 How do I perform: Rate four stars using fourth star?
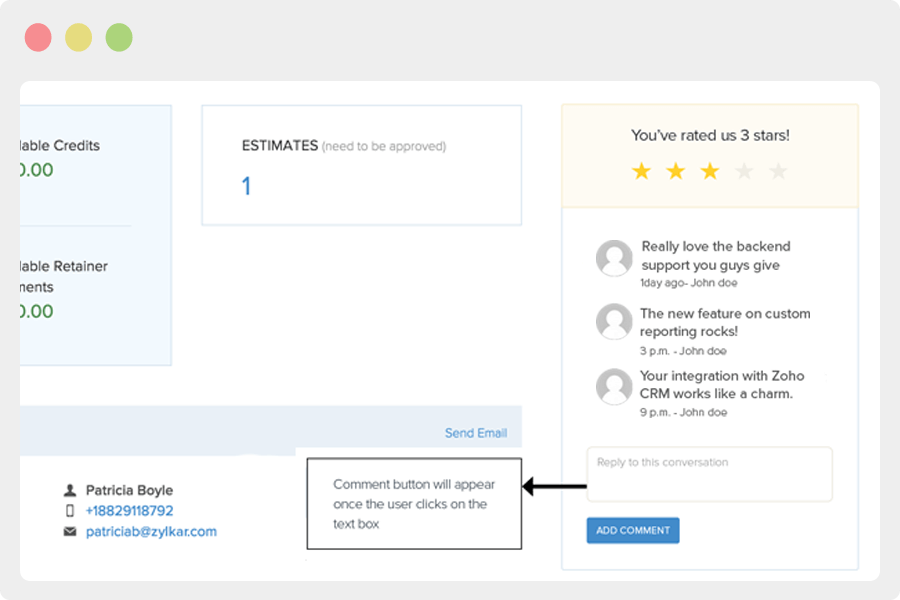point(744,172)
